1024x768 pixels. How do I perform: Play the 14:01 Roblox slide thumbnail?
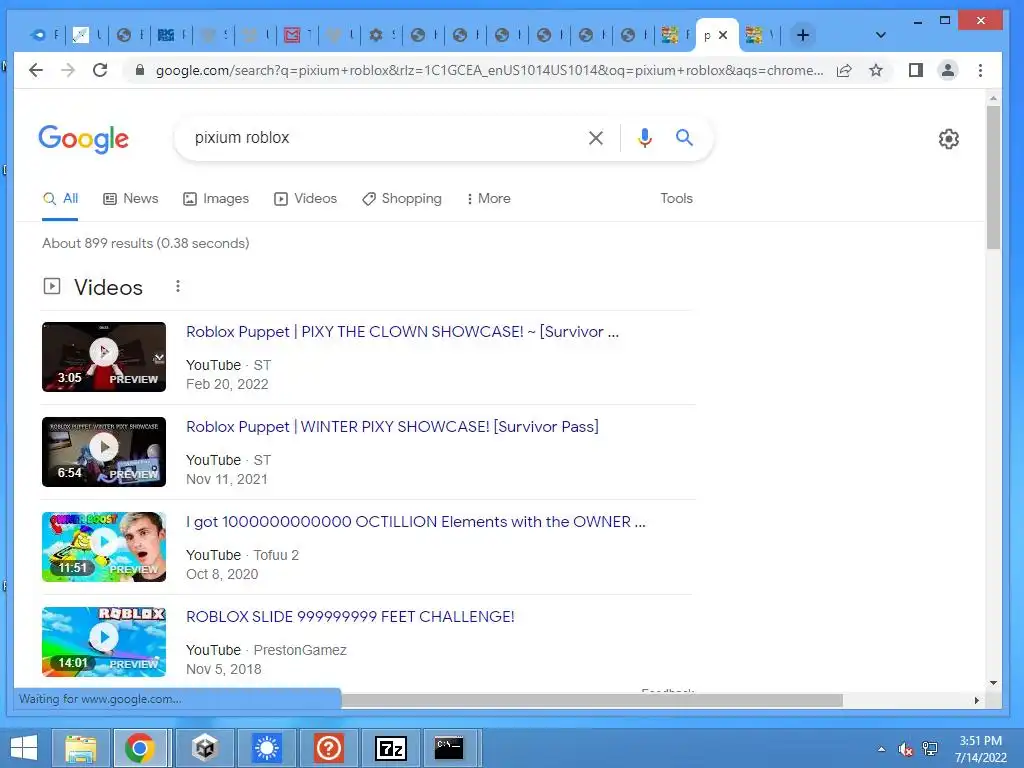click(x=104, y=642)
